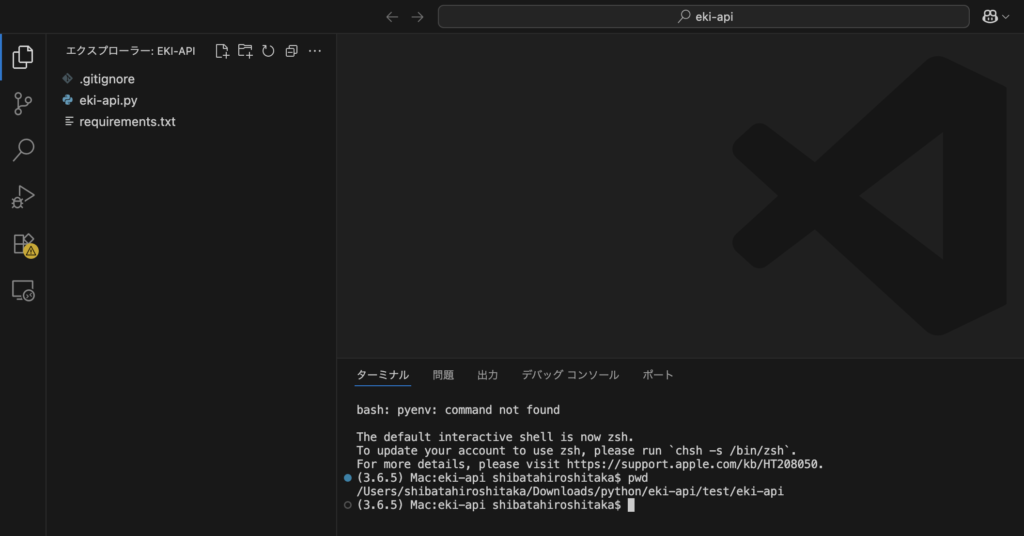Go back with the left arrow
The image size is (1024, 536).
(392, 17)
